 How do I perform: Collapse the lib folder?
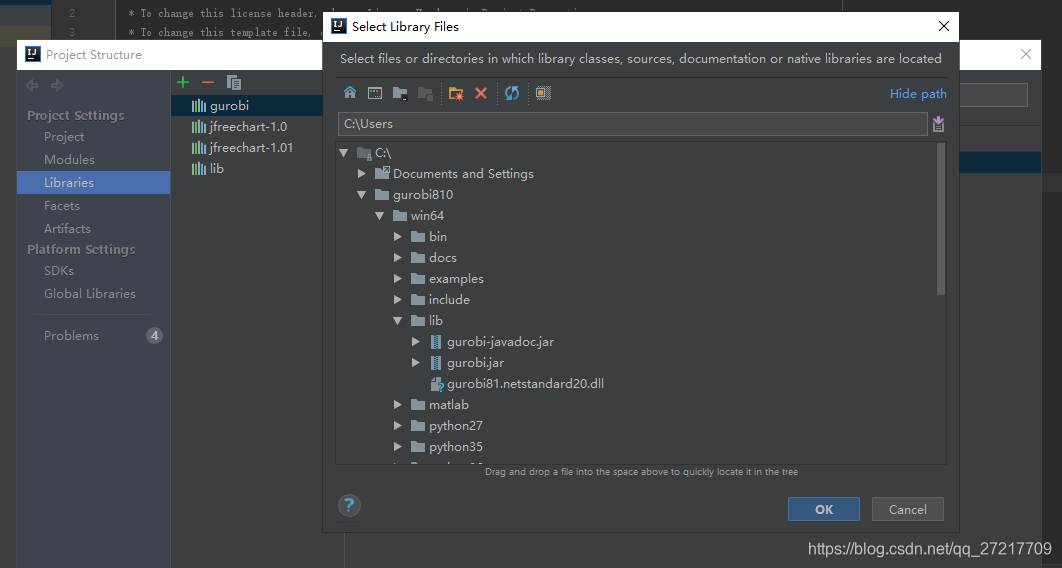coord(398,321)
